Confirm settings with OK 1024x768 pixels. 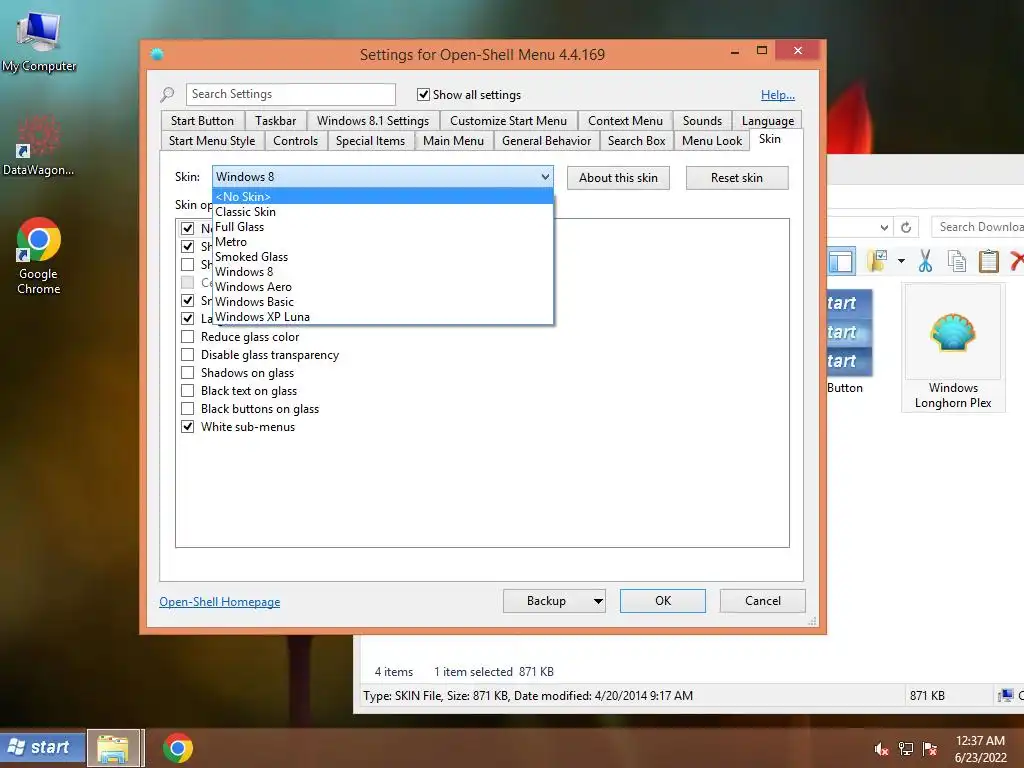pos(663,601)
